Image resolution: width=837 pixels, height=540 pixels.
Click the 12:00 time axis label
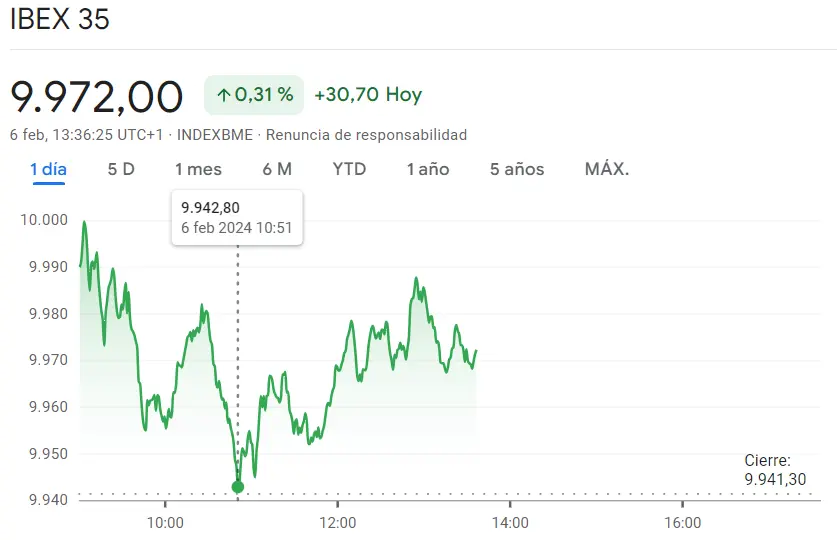338,522
